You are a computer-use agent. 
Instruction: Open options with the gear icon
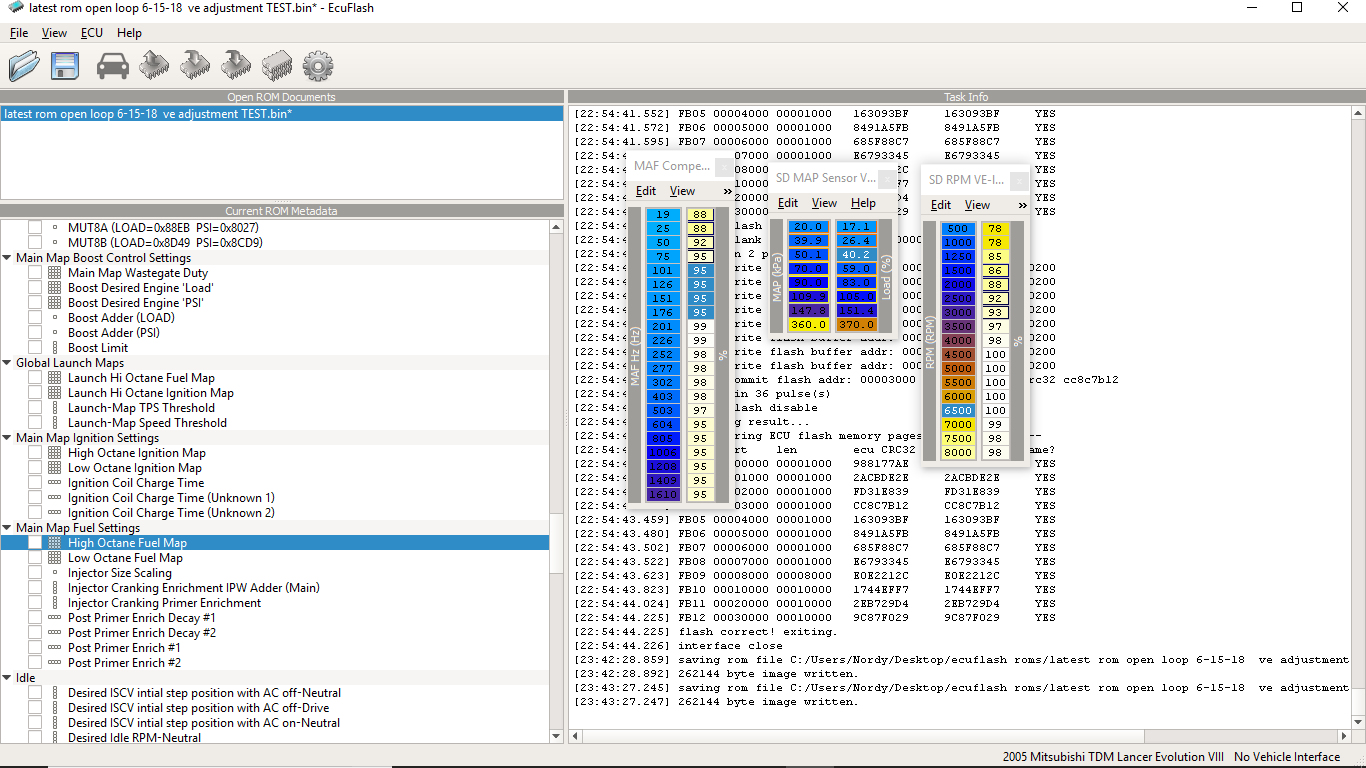317,67
